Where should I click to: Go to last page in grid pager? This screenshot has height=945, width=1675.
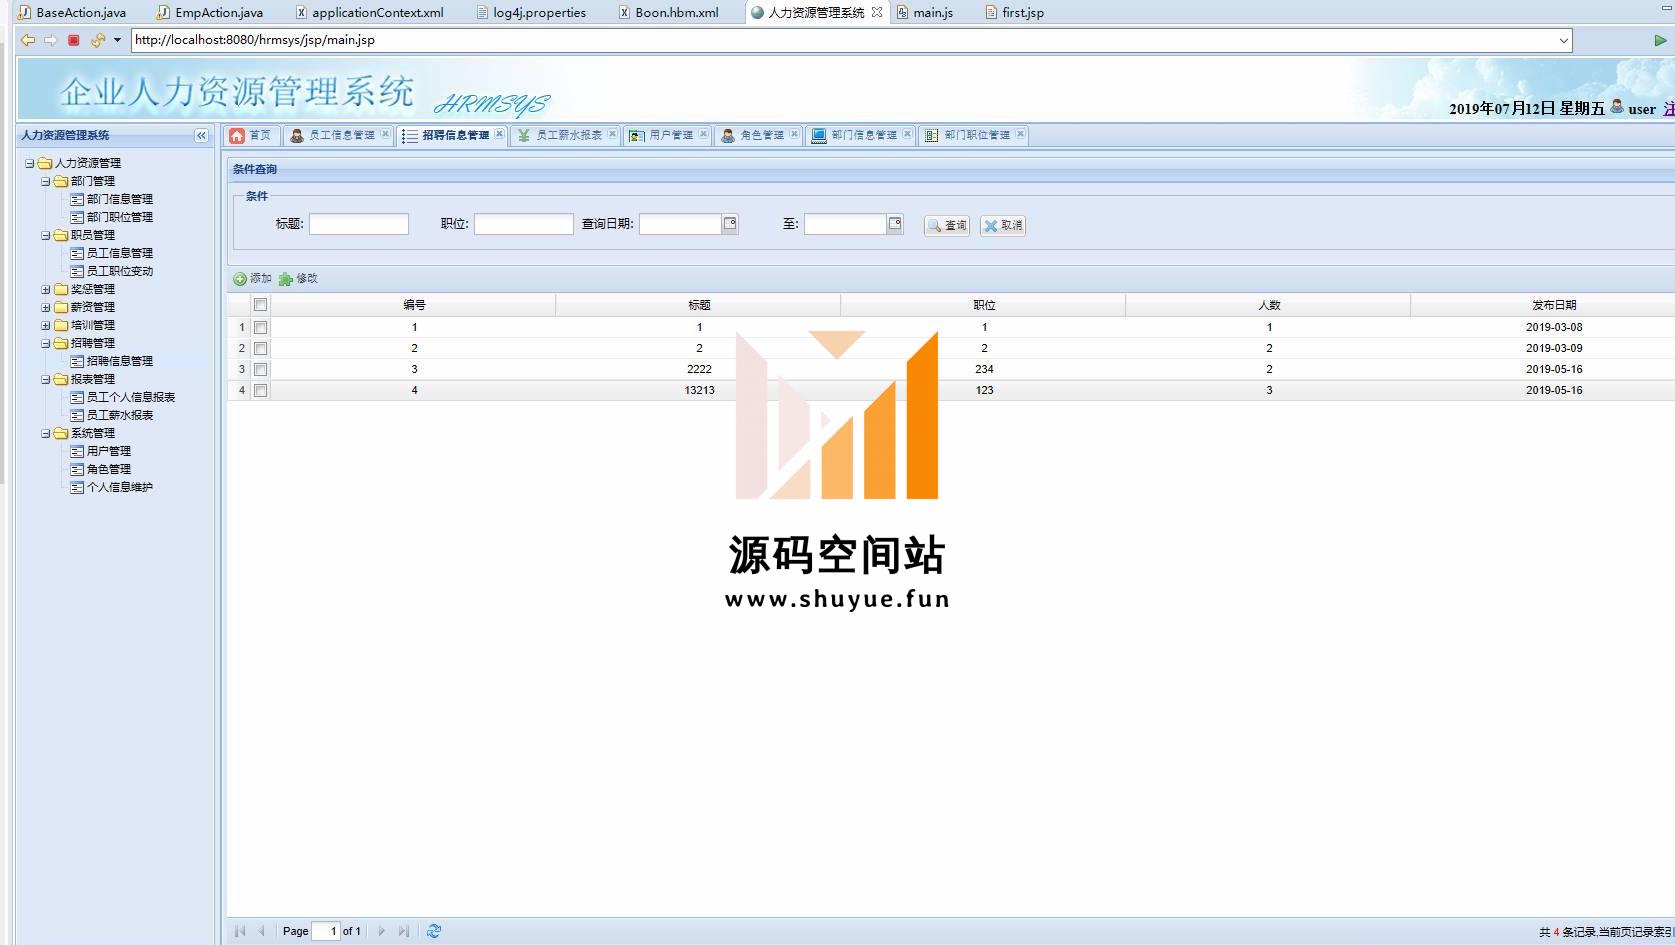403,931
